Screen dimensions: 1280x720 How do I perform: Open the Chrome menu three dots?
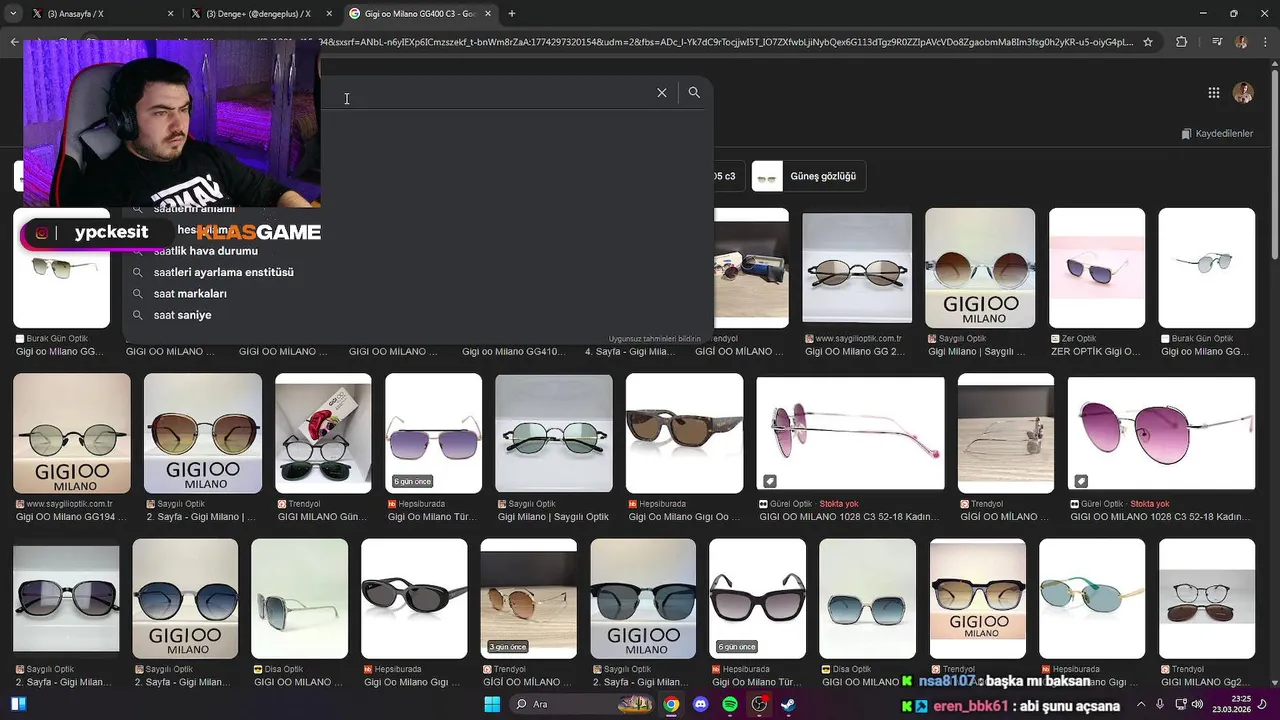click(1265, 42)
